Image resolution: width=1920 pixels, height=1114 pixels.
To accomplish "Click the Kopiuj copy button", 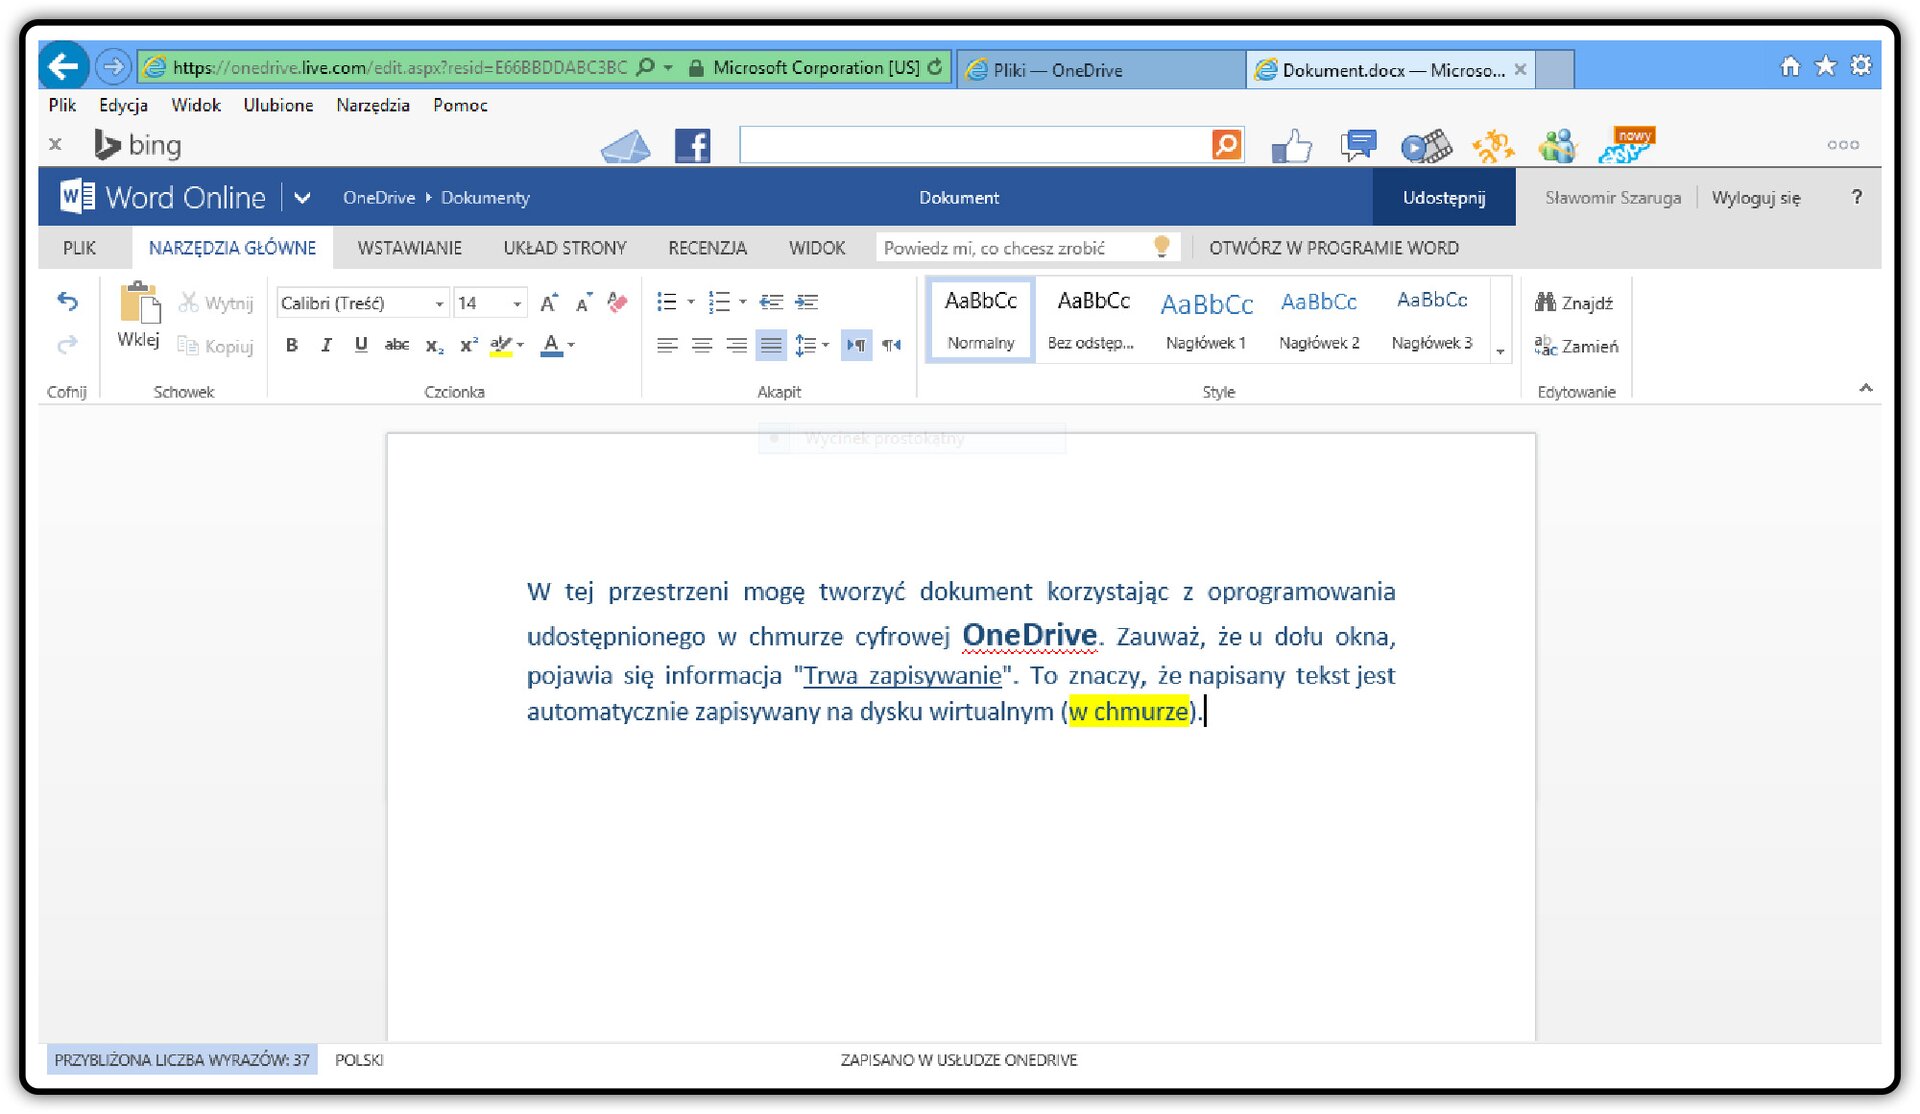I will click(x=215, y=346).
